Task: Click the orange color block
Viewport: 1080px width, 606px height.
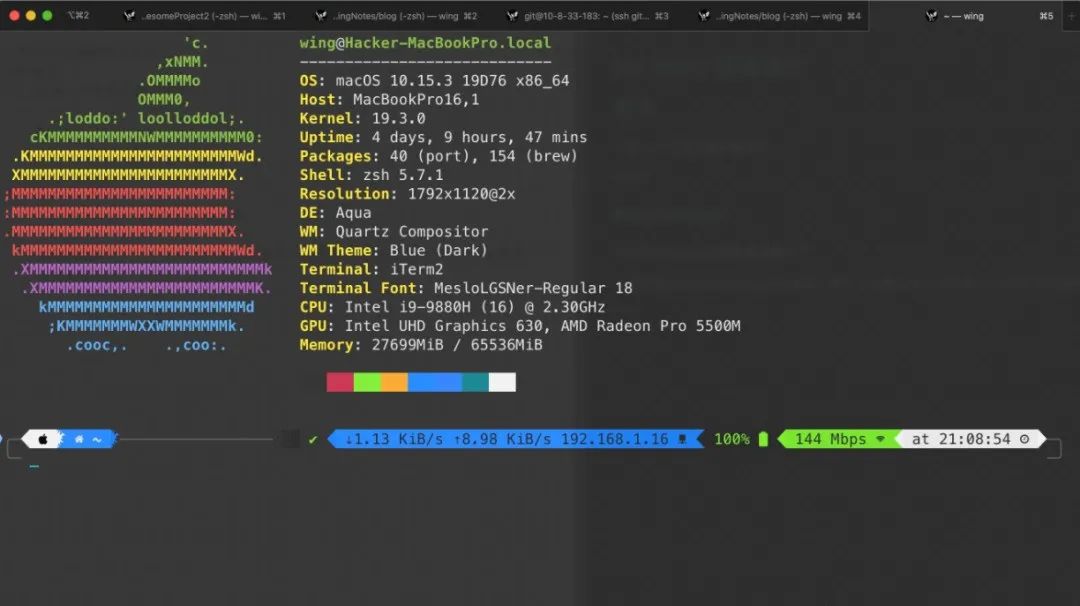Action: coord(395,382)
